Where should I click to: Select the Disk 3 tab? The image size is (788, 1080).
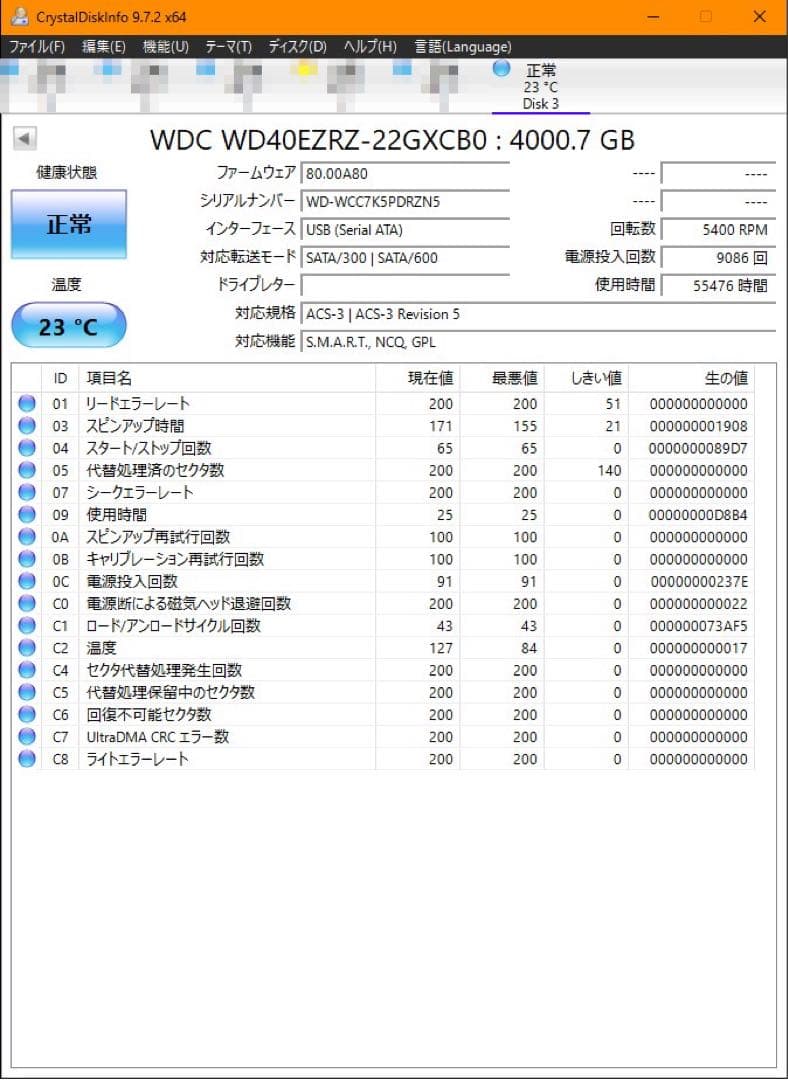point(541,87)
